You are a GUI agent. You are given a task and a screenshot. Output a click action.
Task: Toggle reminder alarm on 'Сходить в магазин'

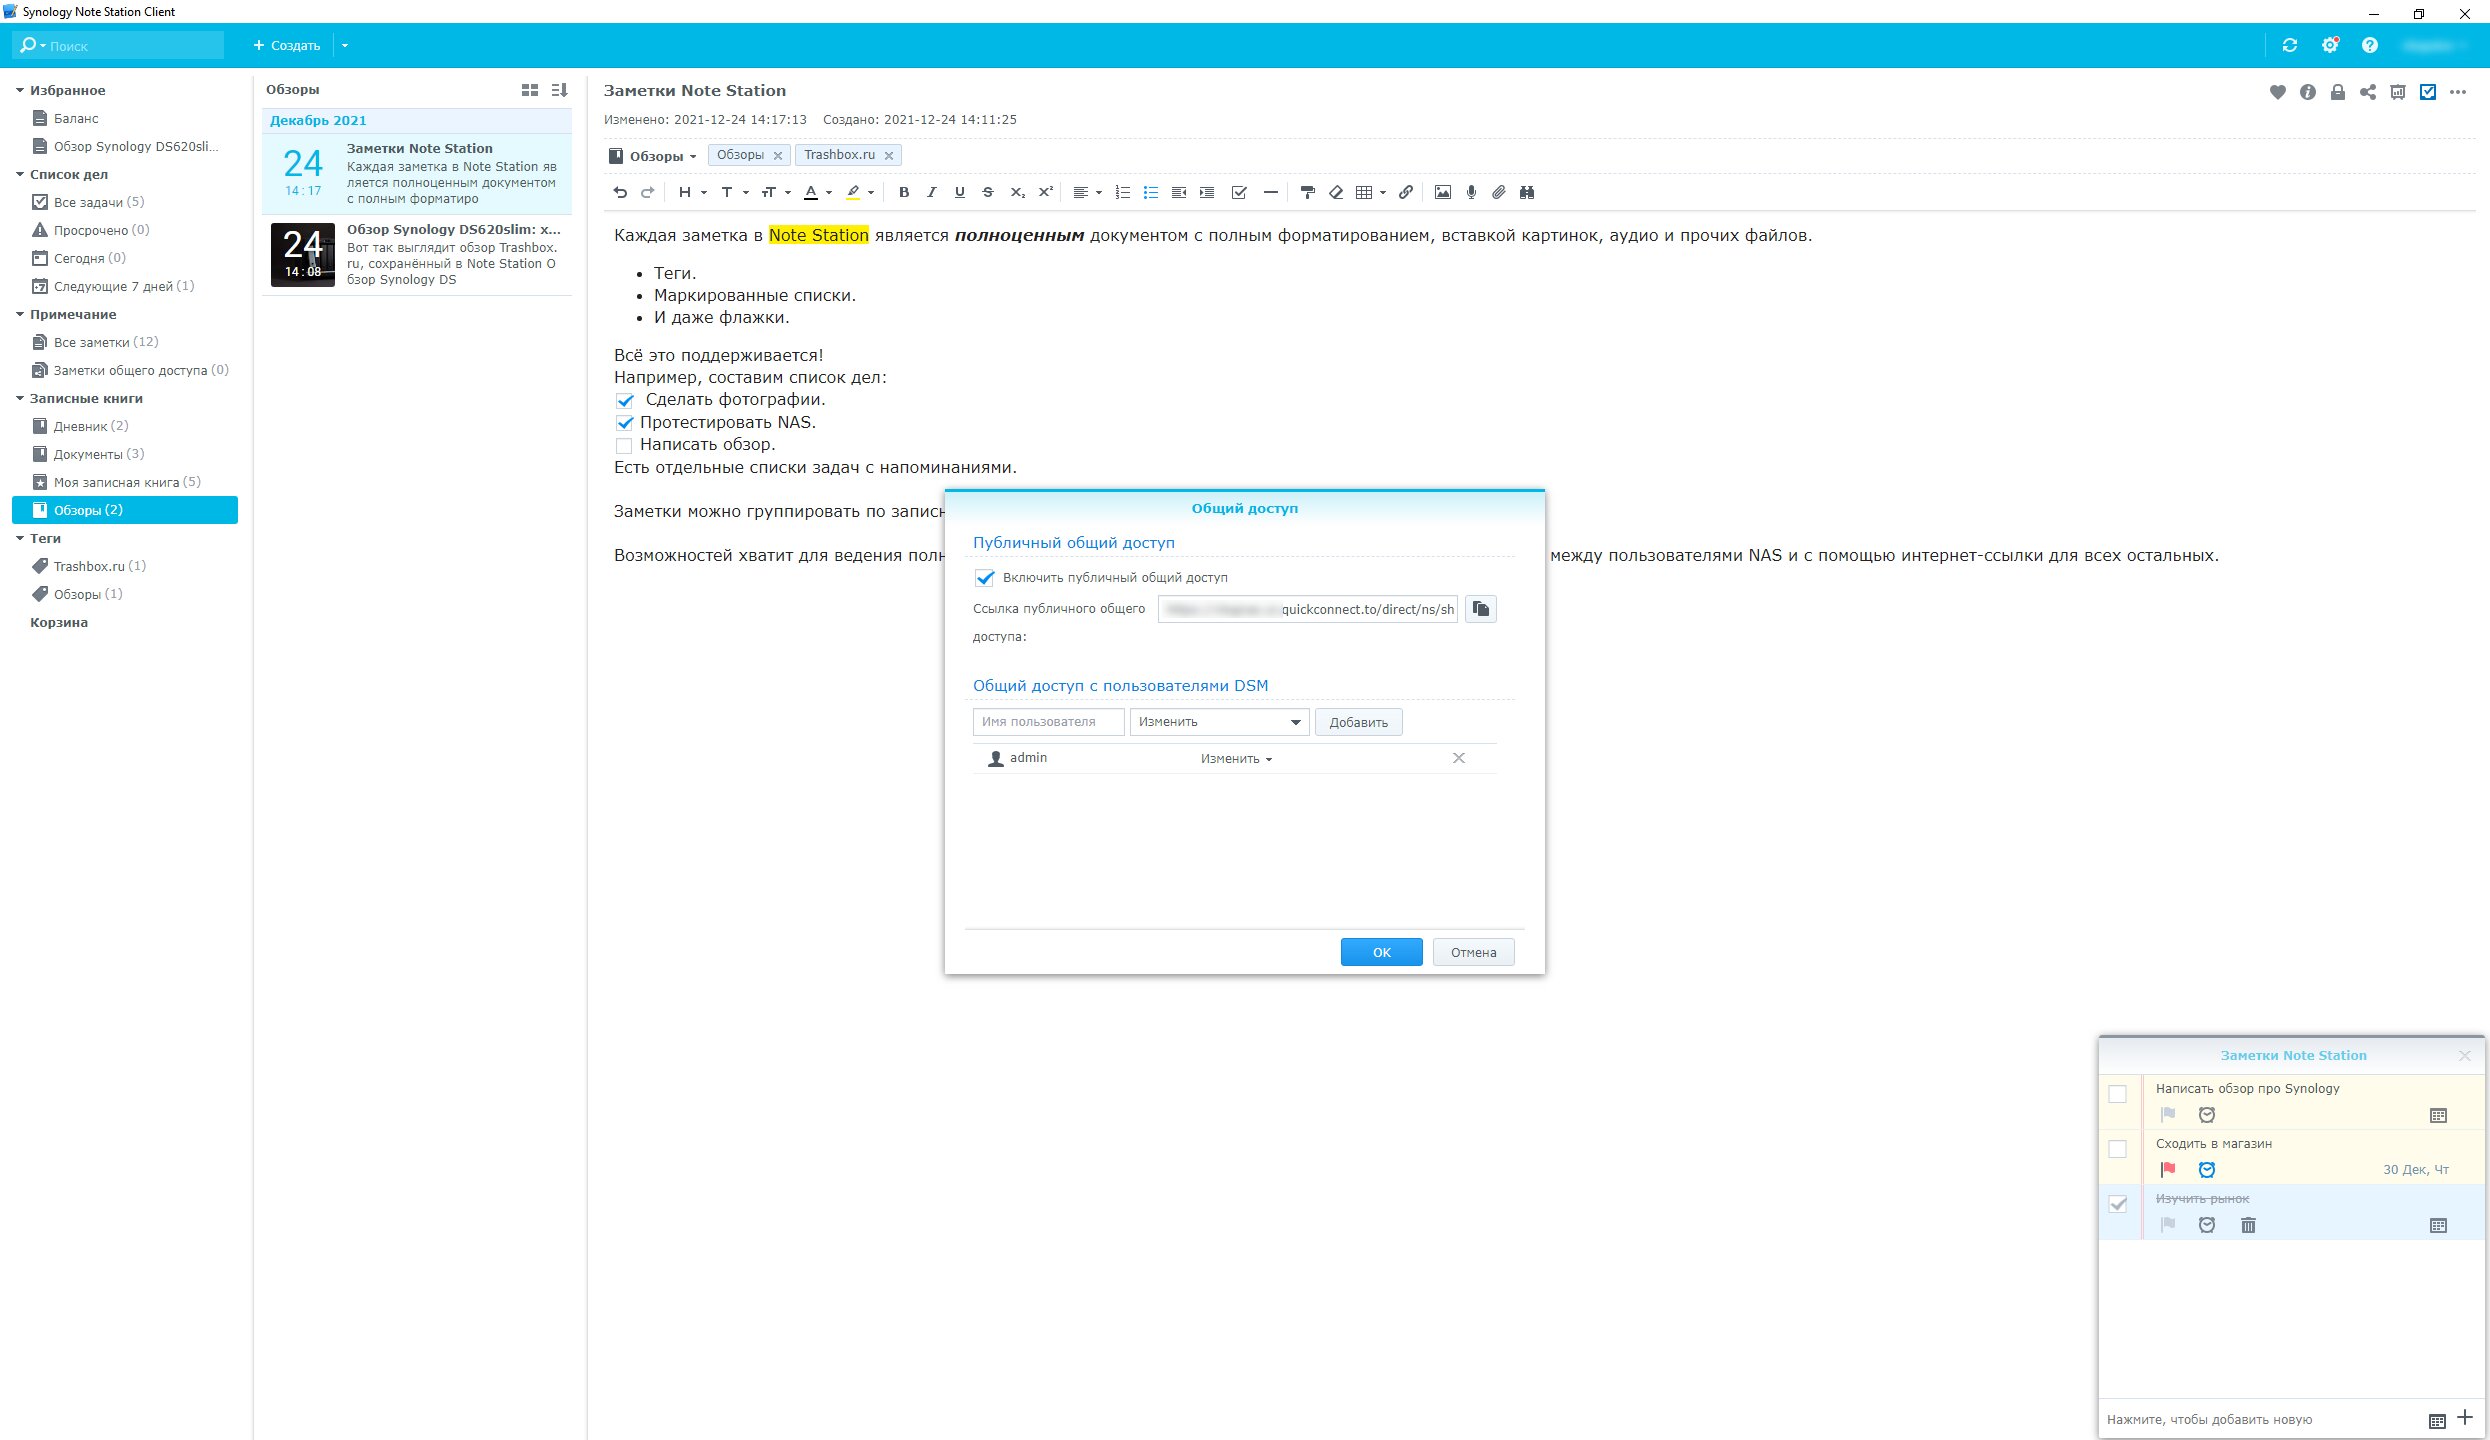tap(2207, 1169)
